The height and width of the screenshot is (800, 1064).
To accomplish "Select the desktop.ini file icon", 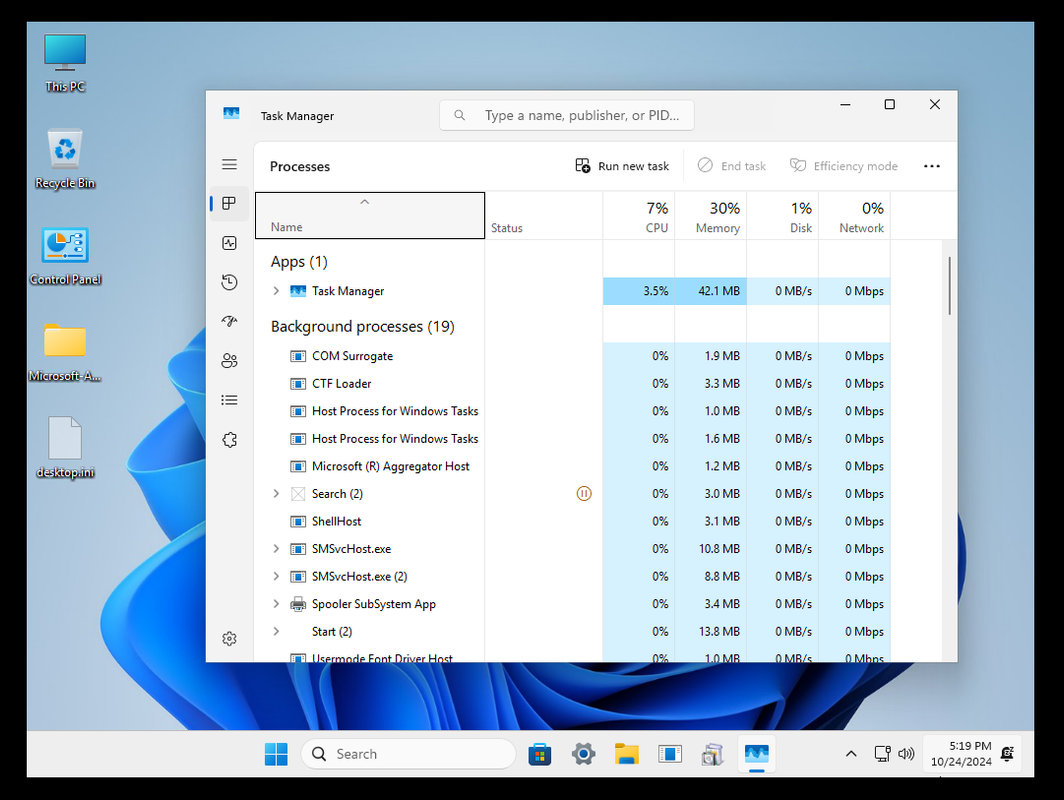I will (65, 449).
